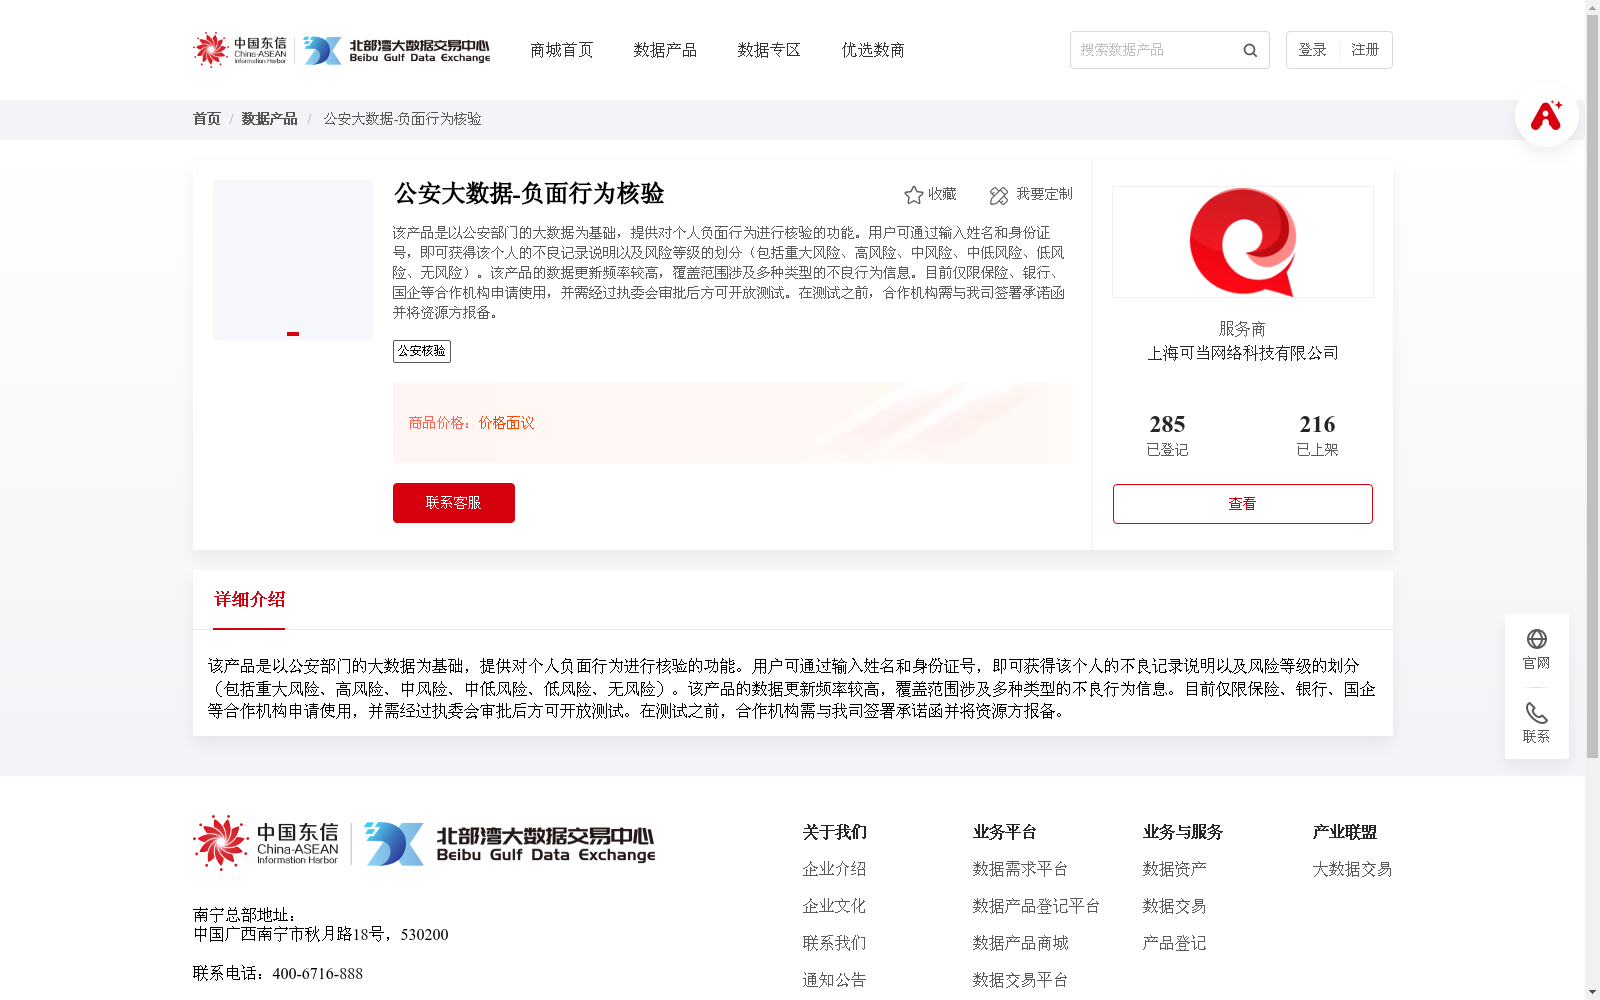The width and height of the screenshot is (1600, 1000).
Task: Open footer link 数据交易平台
Action: coord(1020,980)
